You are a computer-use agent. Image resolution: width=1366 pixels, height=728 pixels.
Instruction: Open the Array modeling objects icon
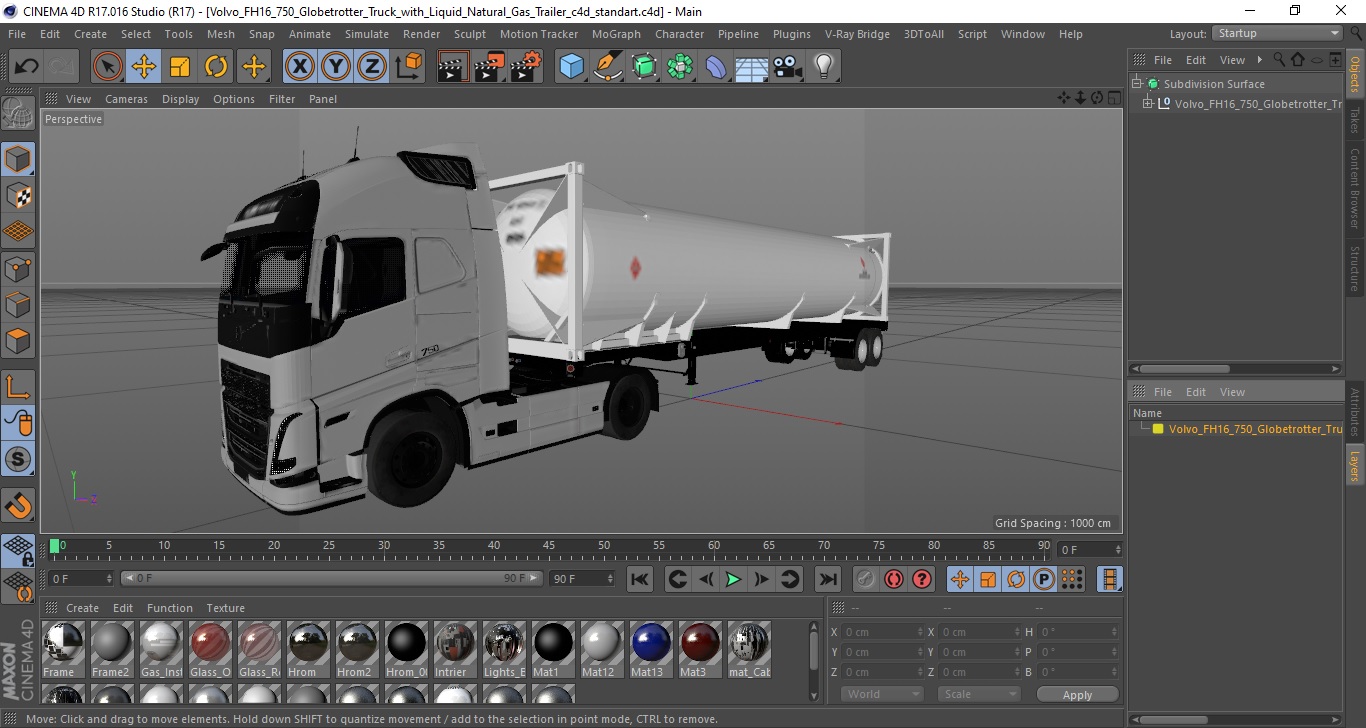pyautogui.click(x=680, y=67)
